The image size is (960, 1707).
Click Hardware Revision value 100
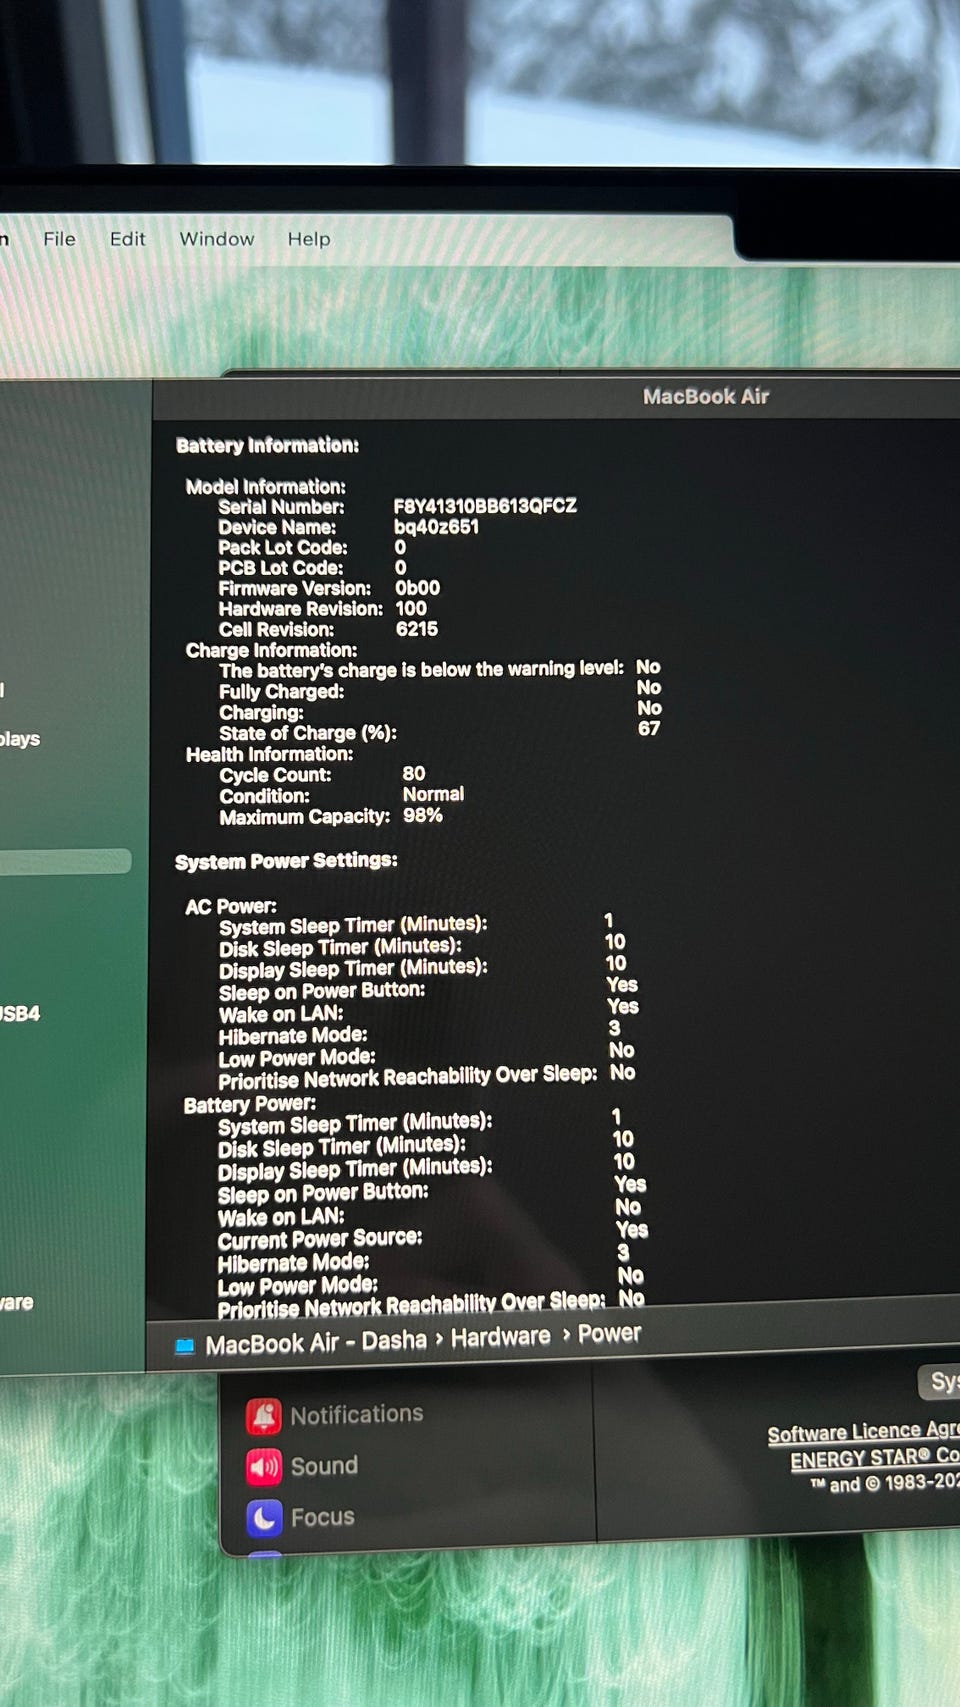tap(411, 608)
